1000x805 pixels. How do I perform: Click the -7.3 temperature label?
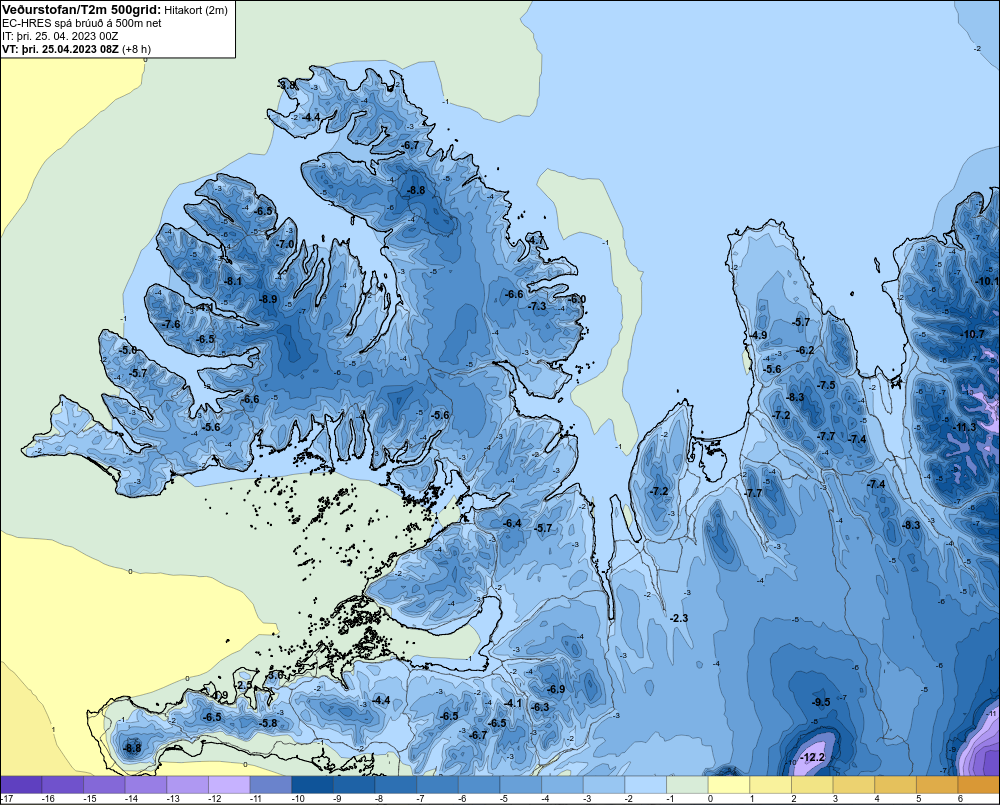537,306
